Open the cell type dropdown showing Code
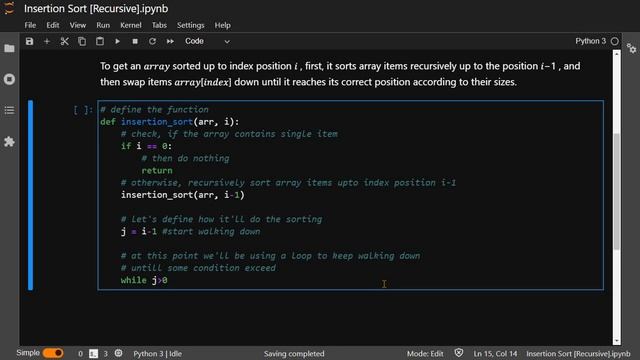This screenshot has height=360, width=640. [x=207, y=41]
